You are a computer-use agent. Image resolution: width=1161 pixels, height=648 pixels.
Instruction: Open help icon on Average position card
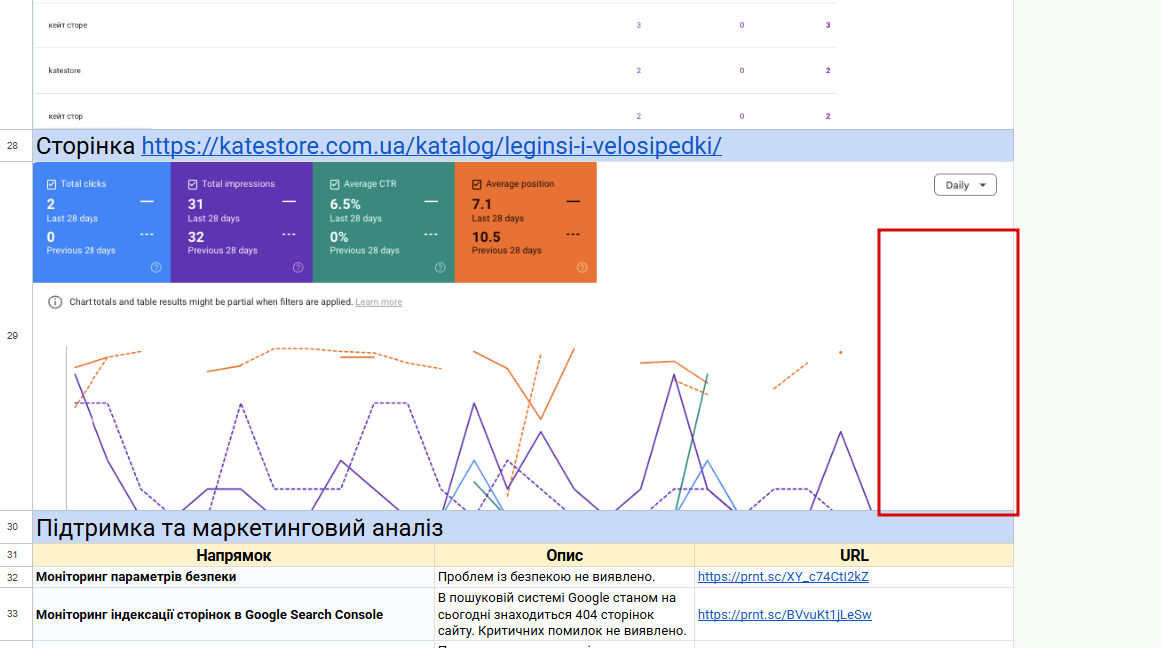(582, 267)
